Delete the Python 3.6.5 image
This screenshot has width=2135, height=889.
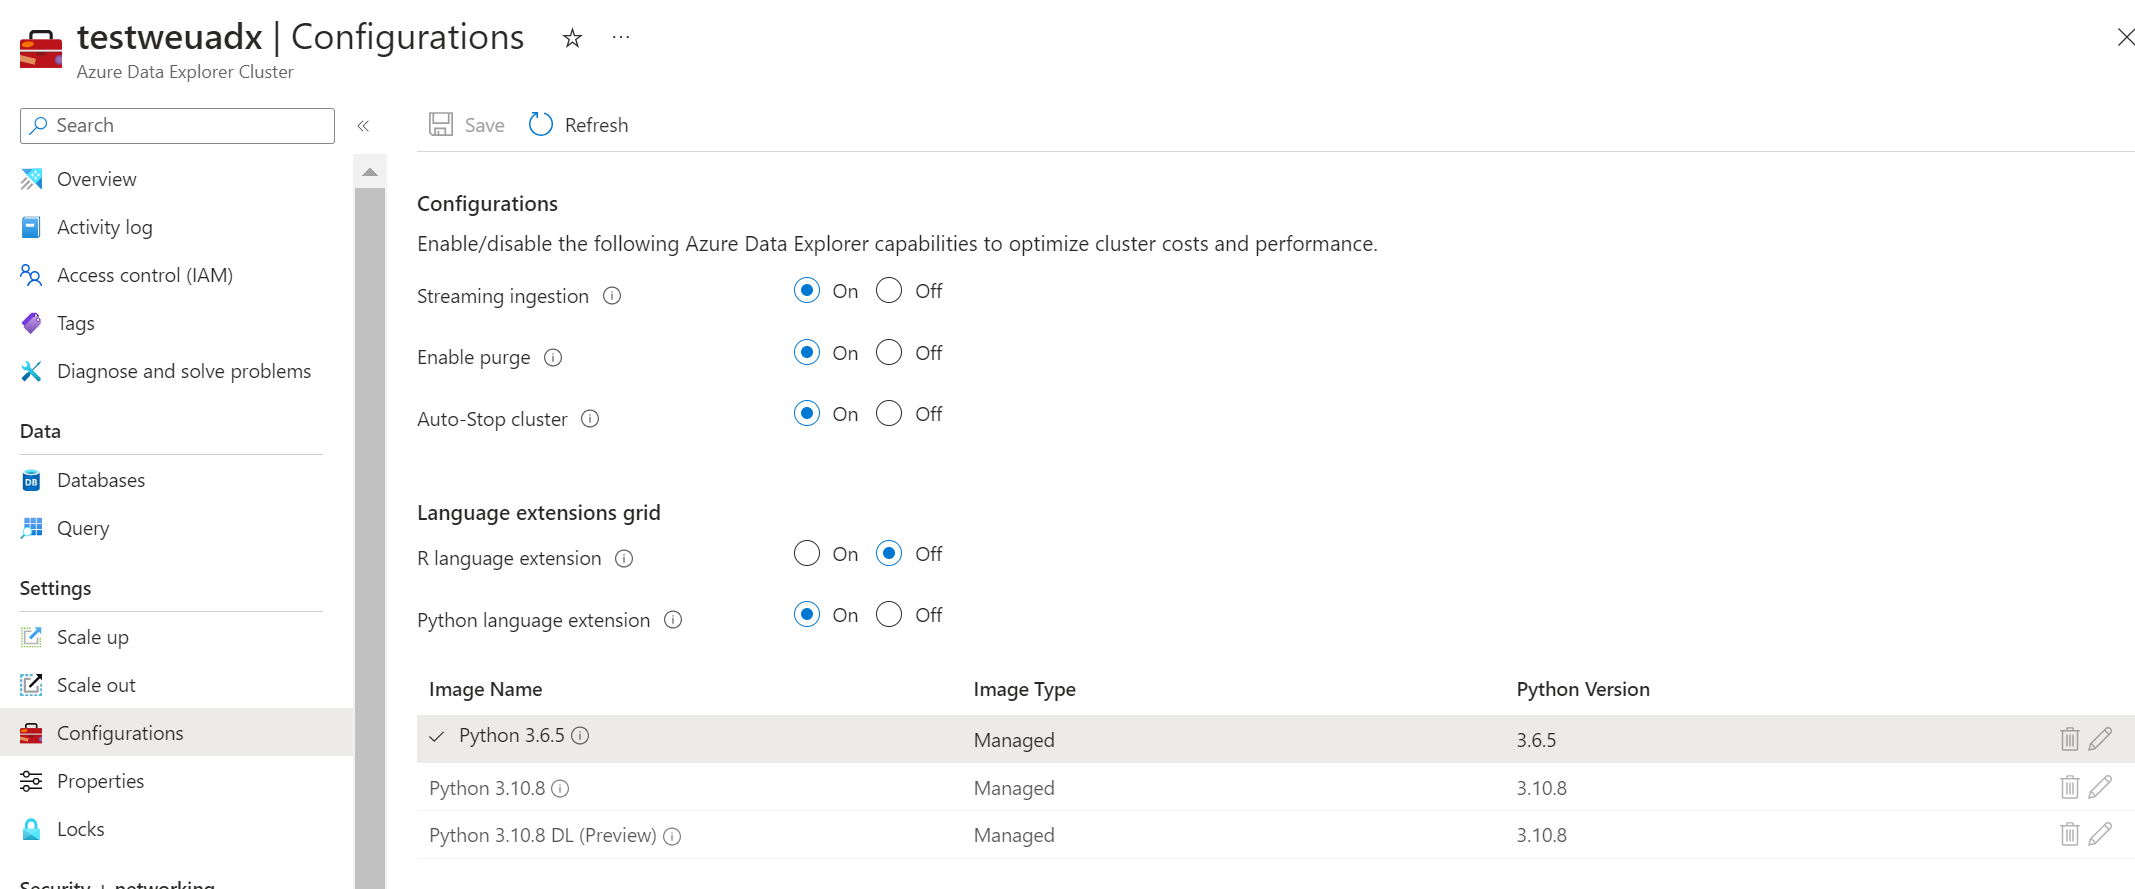click(x=2069, y=739)
